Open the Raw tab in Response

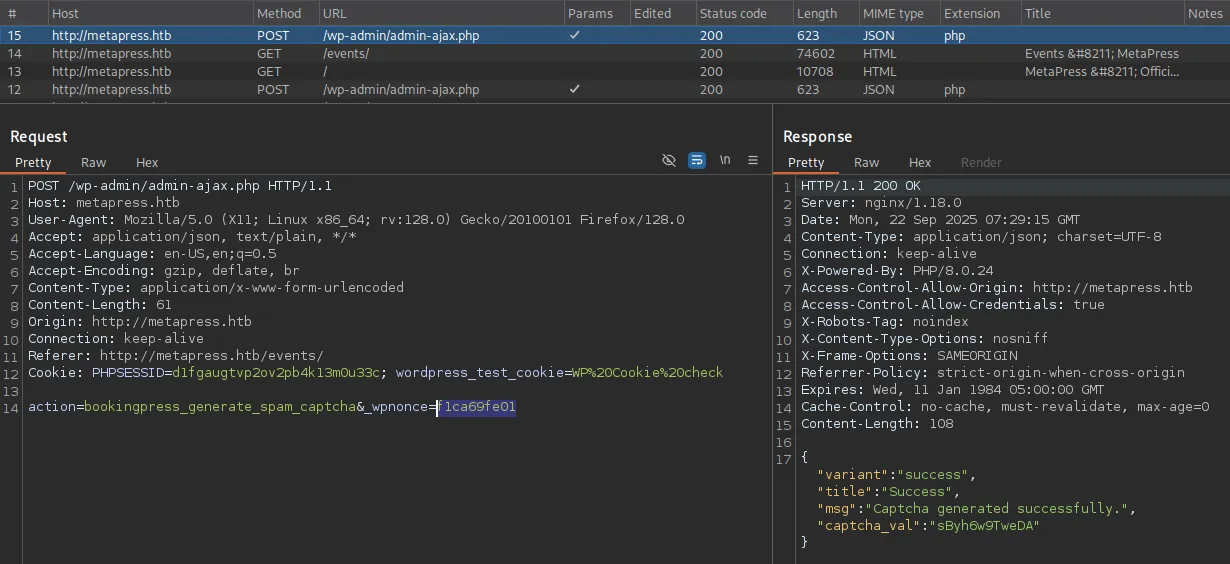click(866, 163)
